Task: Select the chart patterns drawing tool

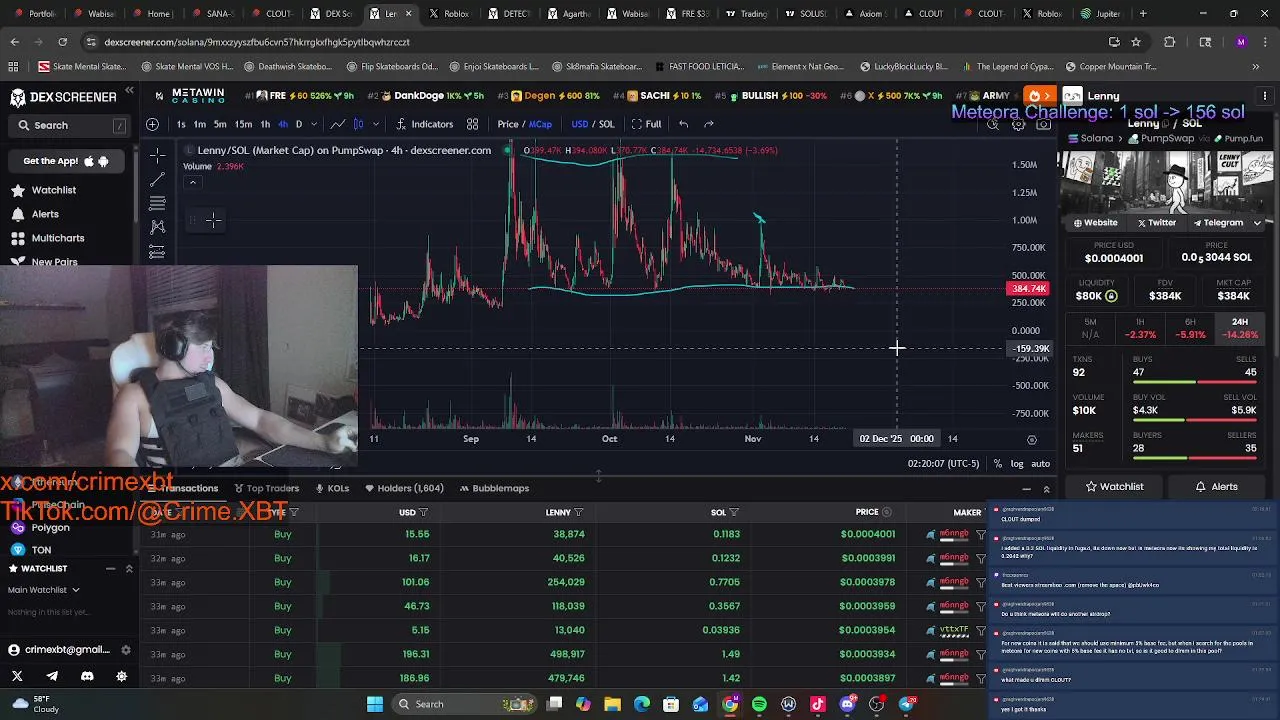Action: point(157,227)
